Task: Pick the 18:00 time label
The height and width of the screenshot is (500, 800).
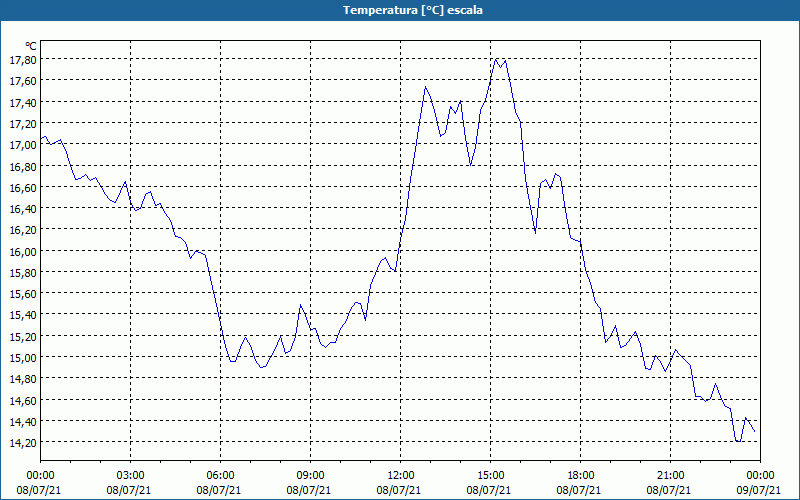Action: (x=581, y=476)
